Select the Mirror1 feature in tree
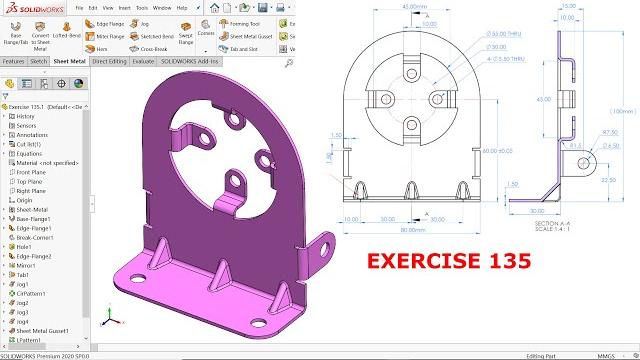Image resolution: width=640 pixels, height=360 pixels. [22, 266]
